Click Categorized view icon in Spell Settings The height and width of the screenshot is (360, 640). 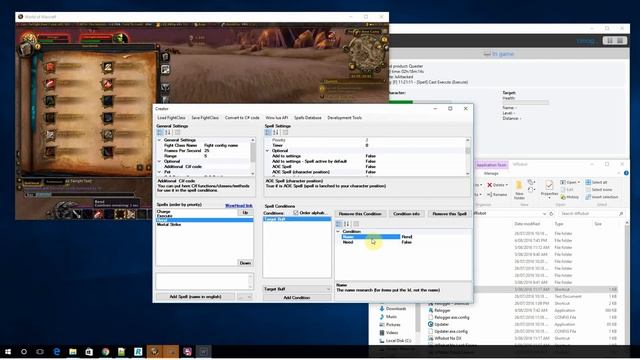(x=268, y=133)
